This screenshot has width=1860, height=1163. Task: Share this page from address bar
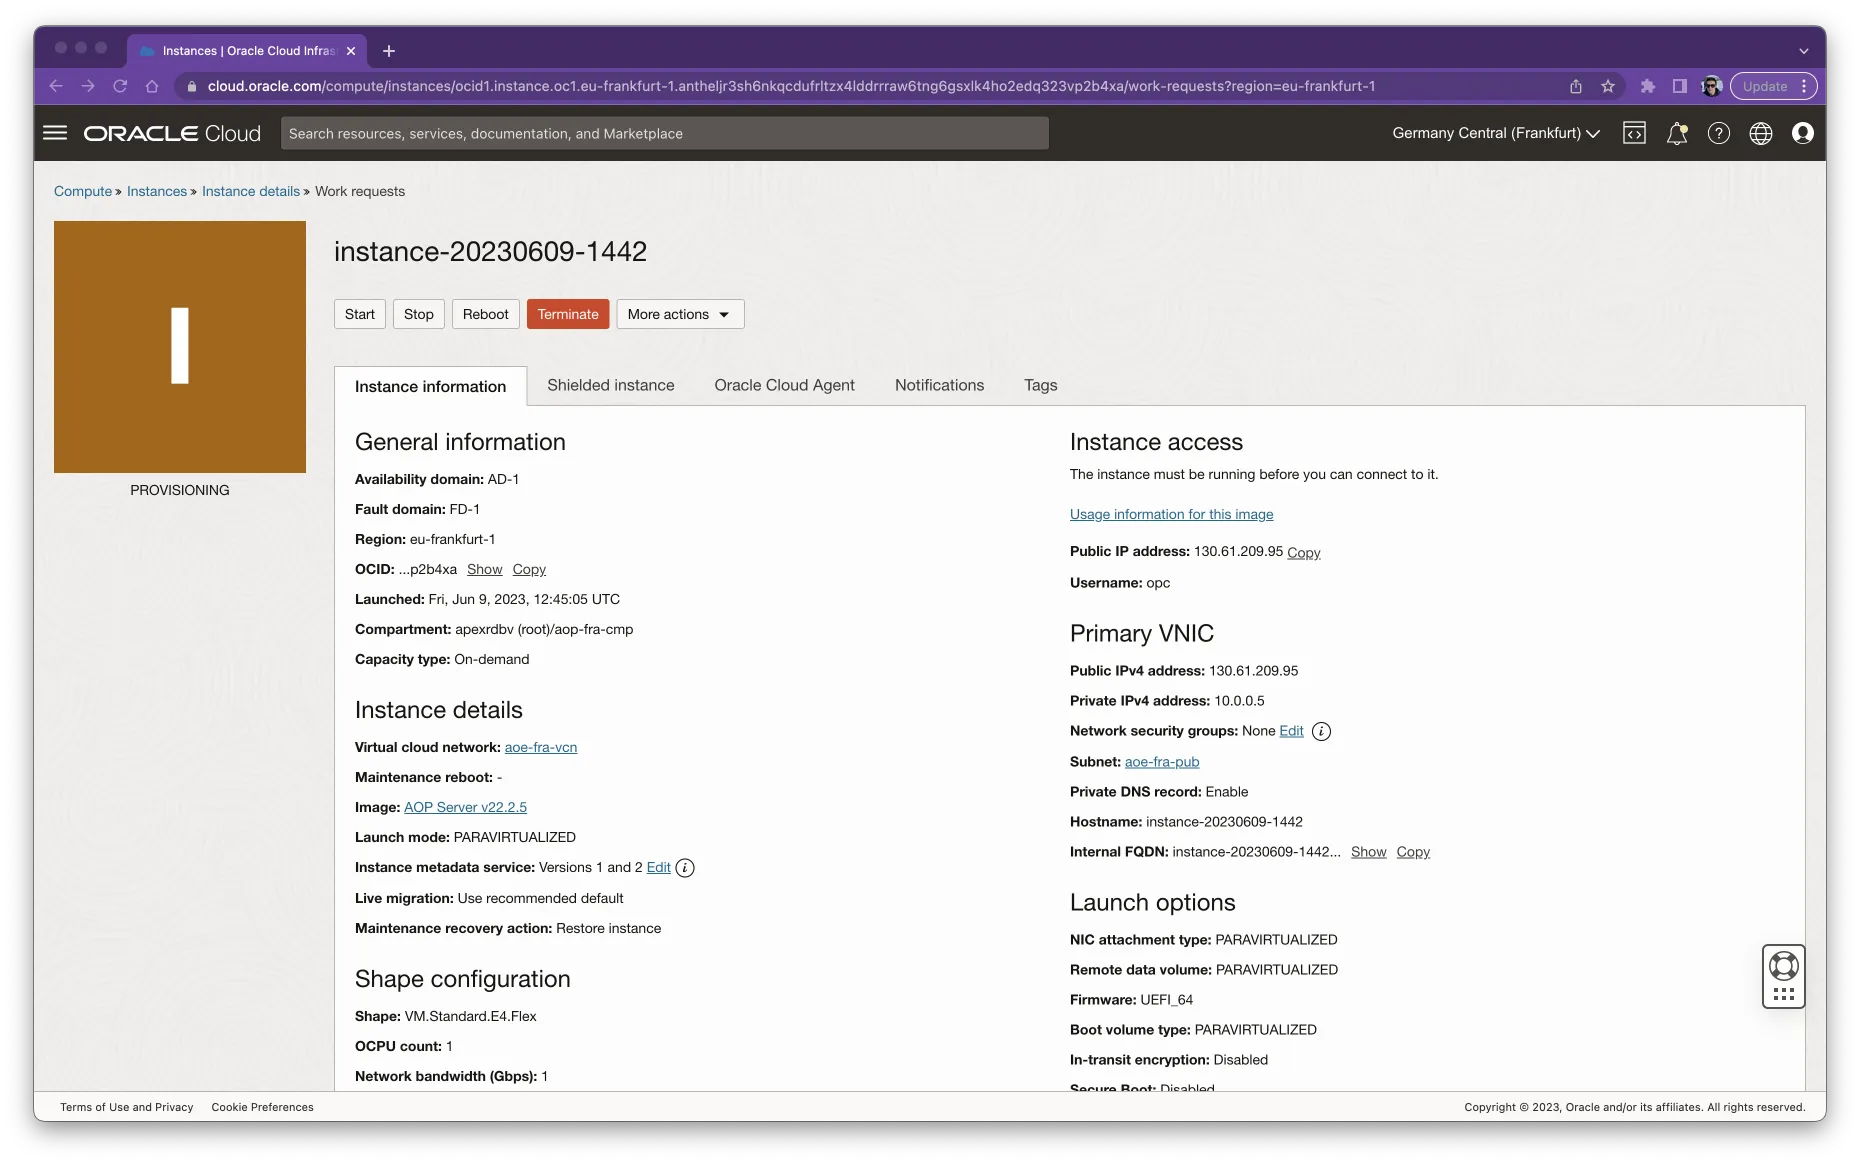[x=1576, y=86]
